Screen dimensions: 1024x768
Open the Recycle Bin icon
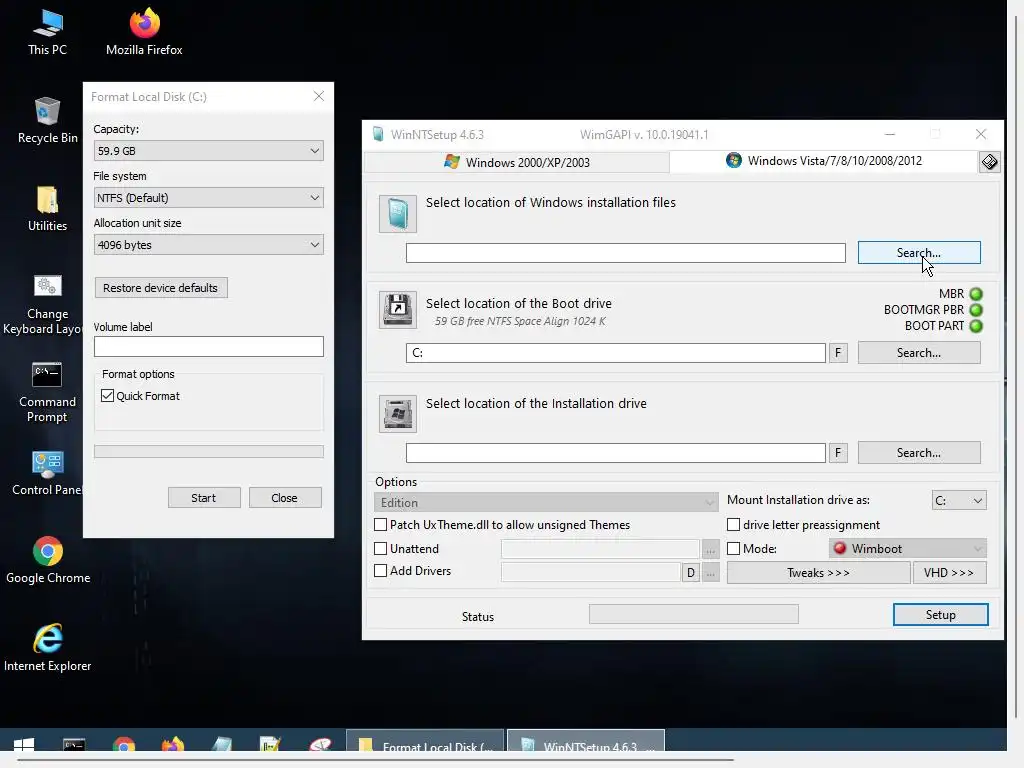tap(47, 121)
